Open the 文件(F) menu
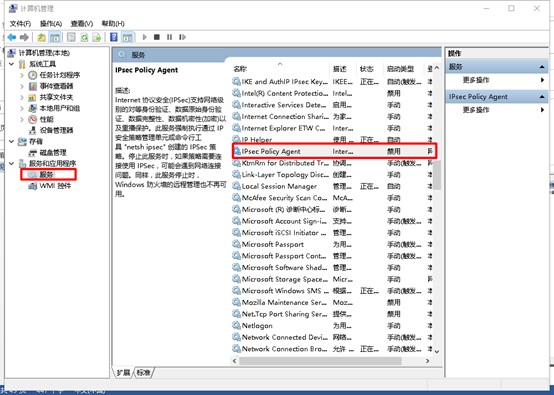This screenshot has height=395, width=554. pos(20,24)
